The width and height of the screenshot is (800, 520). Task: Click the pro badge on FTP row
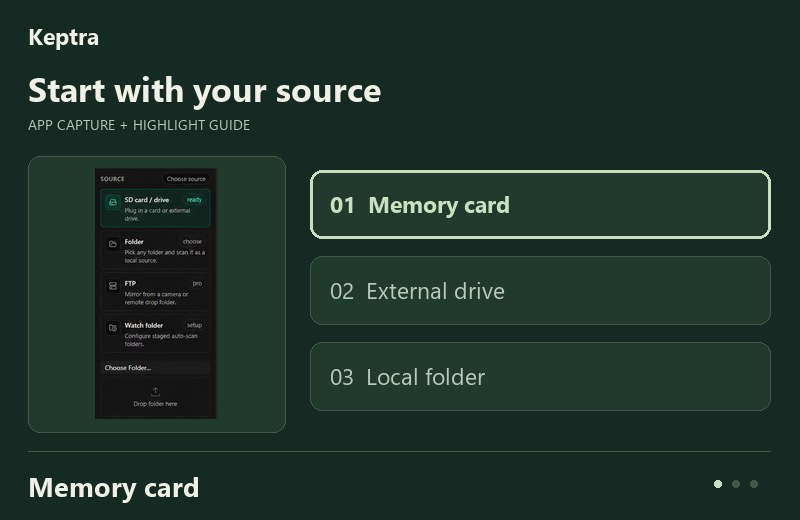tap(197, 283)
